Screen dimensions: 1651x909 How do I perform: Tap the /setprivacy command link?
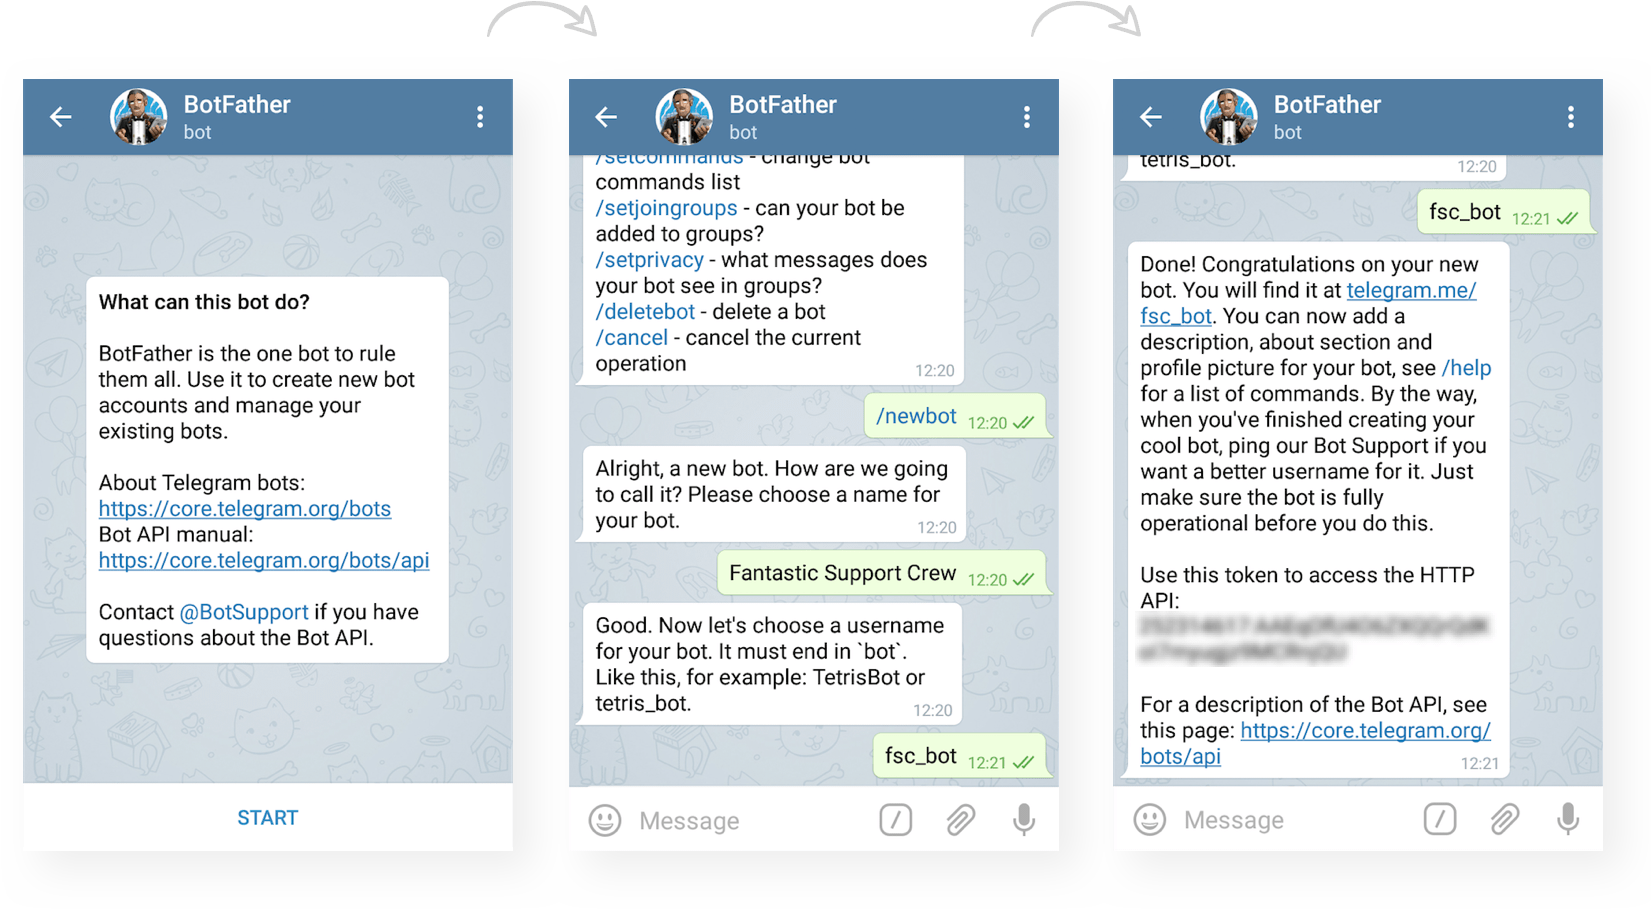tap(650, 260)
